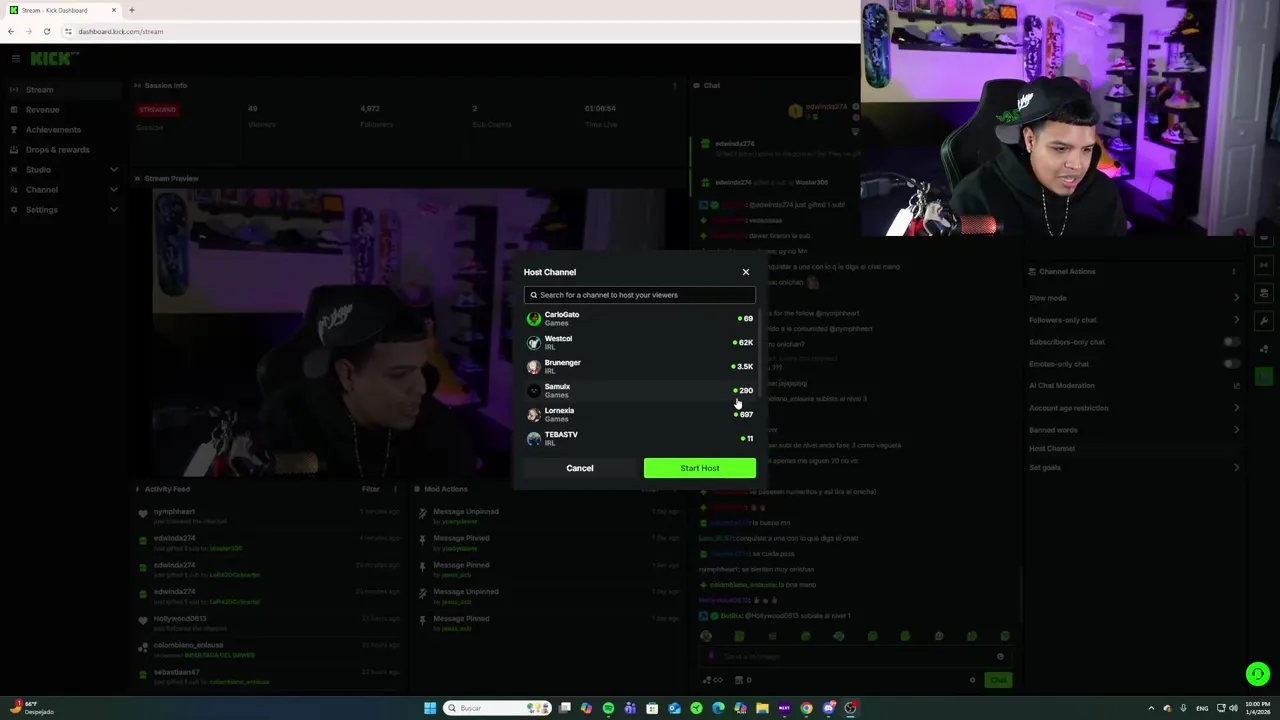The width and height of the screenshot is (1280, 720).
Task: Click the Start Host button
Action: 700,468
